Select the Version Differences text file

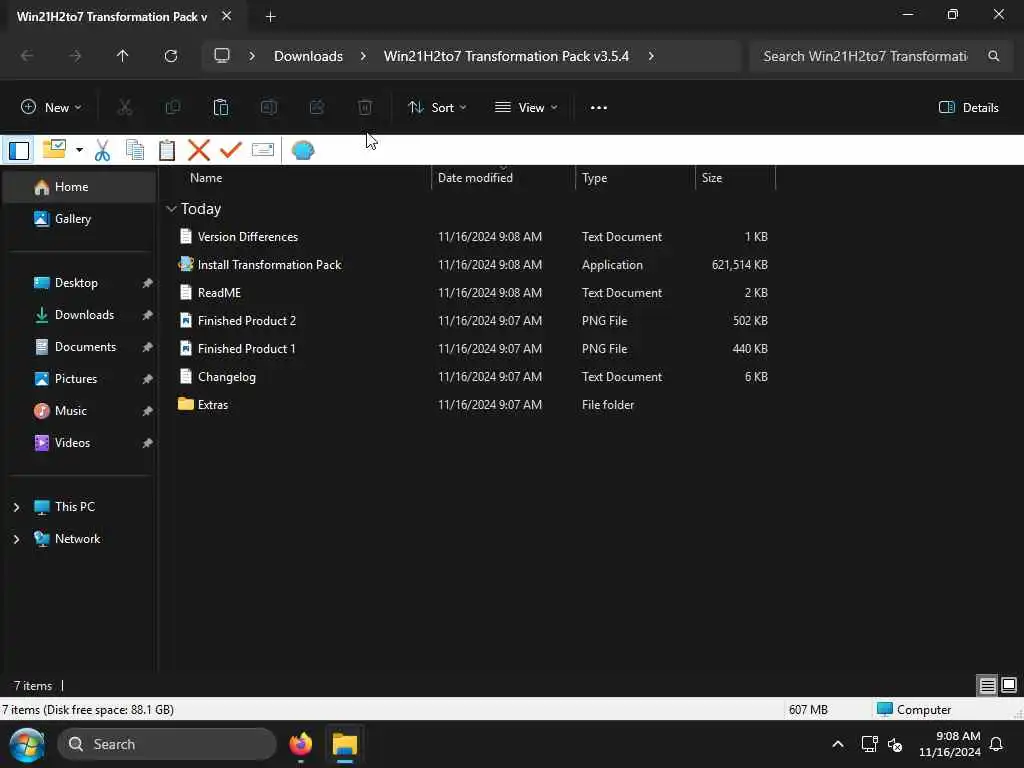point(248,237)
